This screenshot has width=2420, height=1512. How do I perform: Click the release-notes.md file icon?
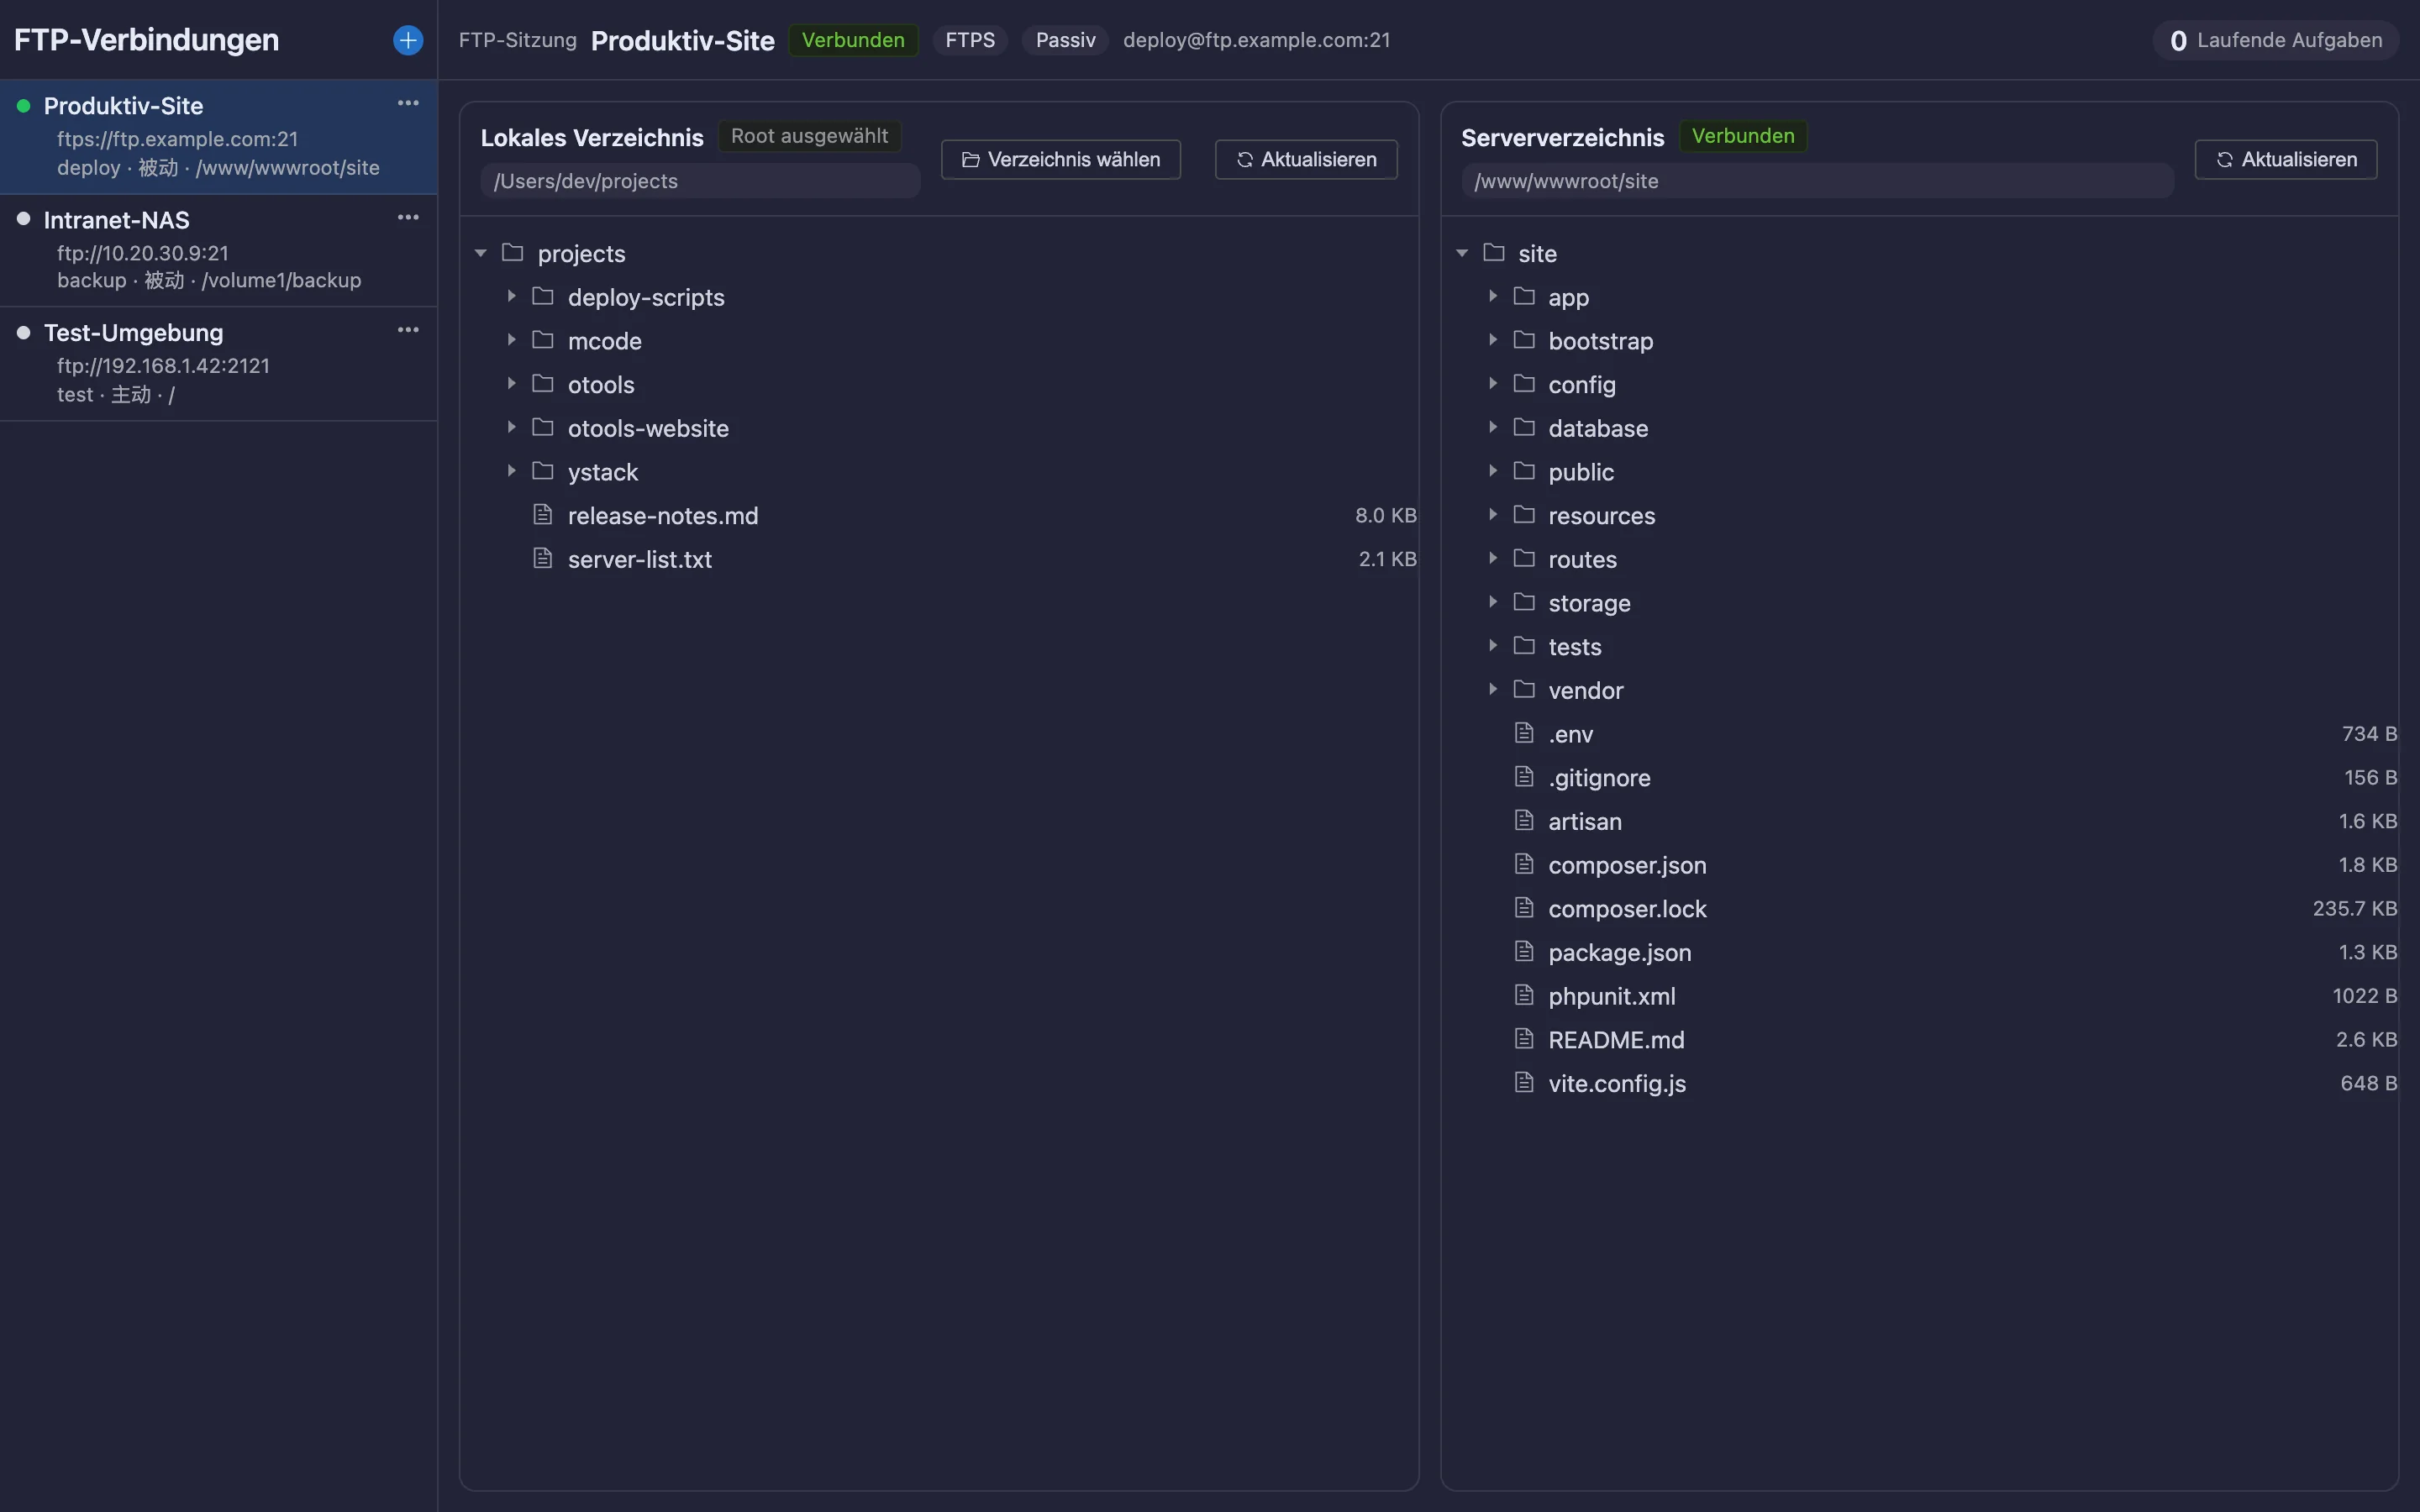[543, 515]
